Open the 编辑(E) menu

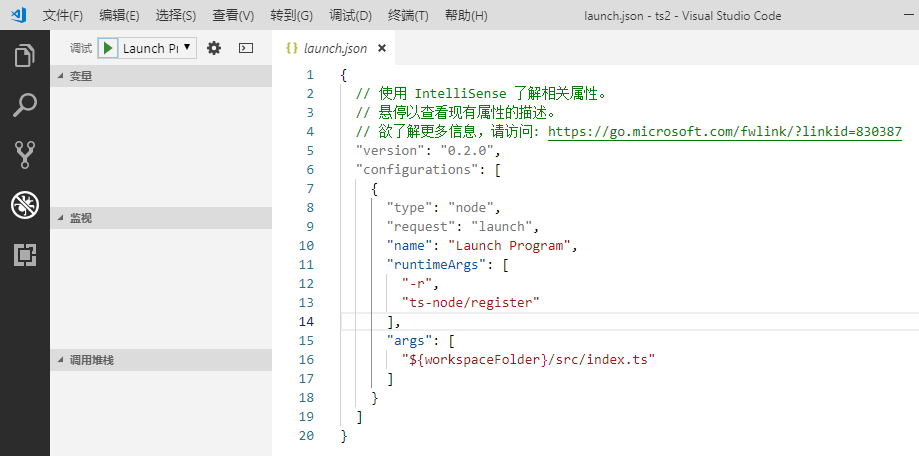(119, 16)
